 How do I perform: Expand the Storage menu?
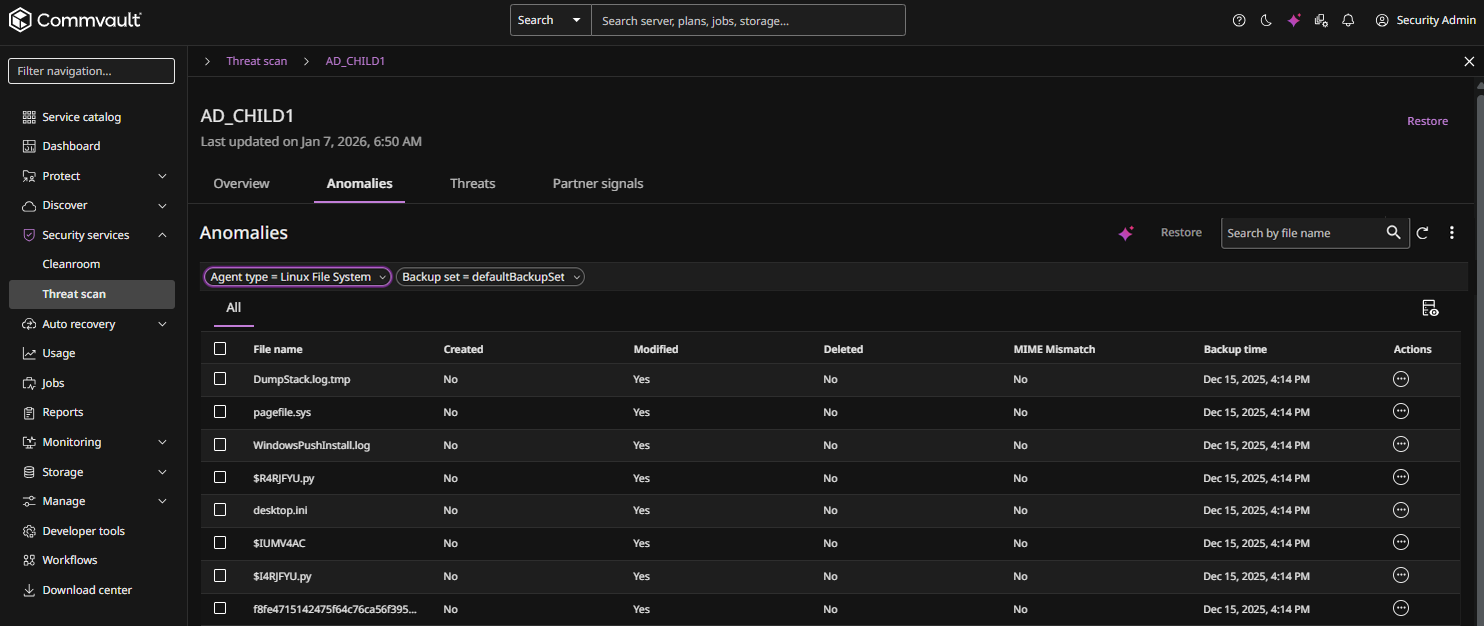tap(163, 472)
